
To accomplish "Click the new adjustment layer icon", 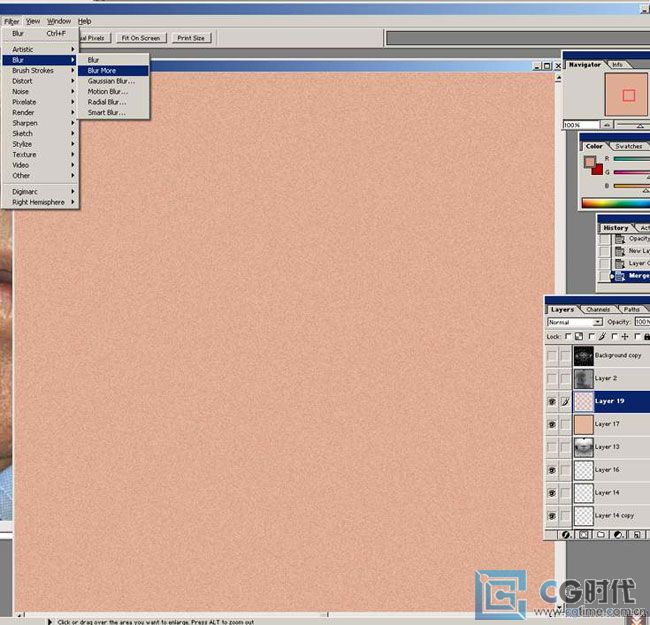I will tap(617, 535).
